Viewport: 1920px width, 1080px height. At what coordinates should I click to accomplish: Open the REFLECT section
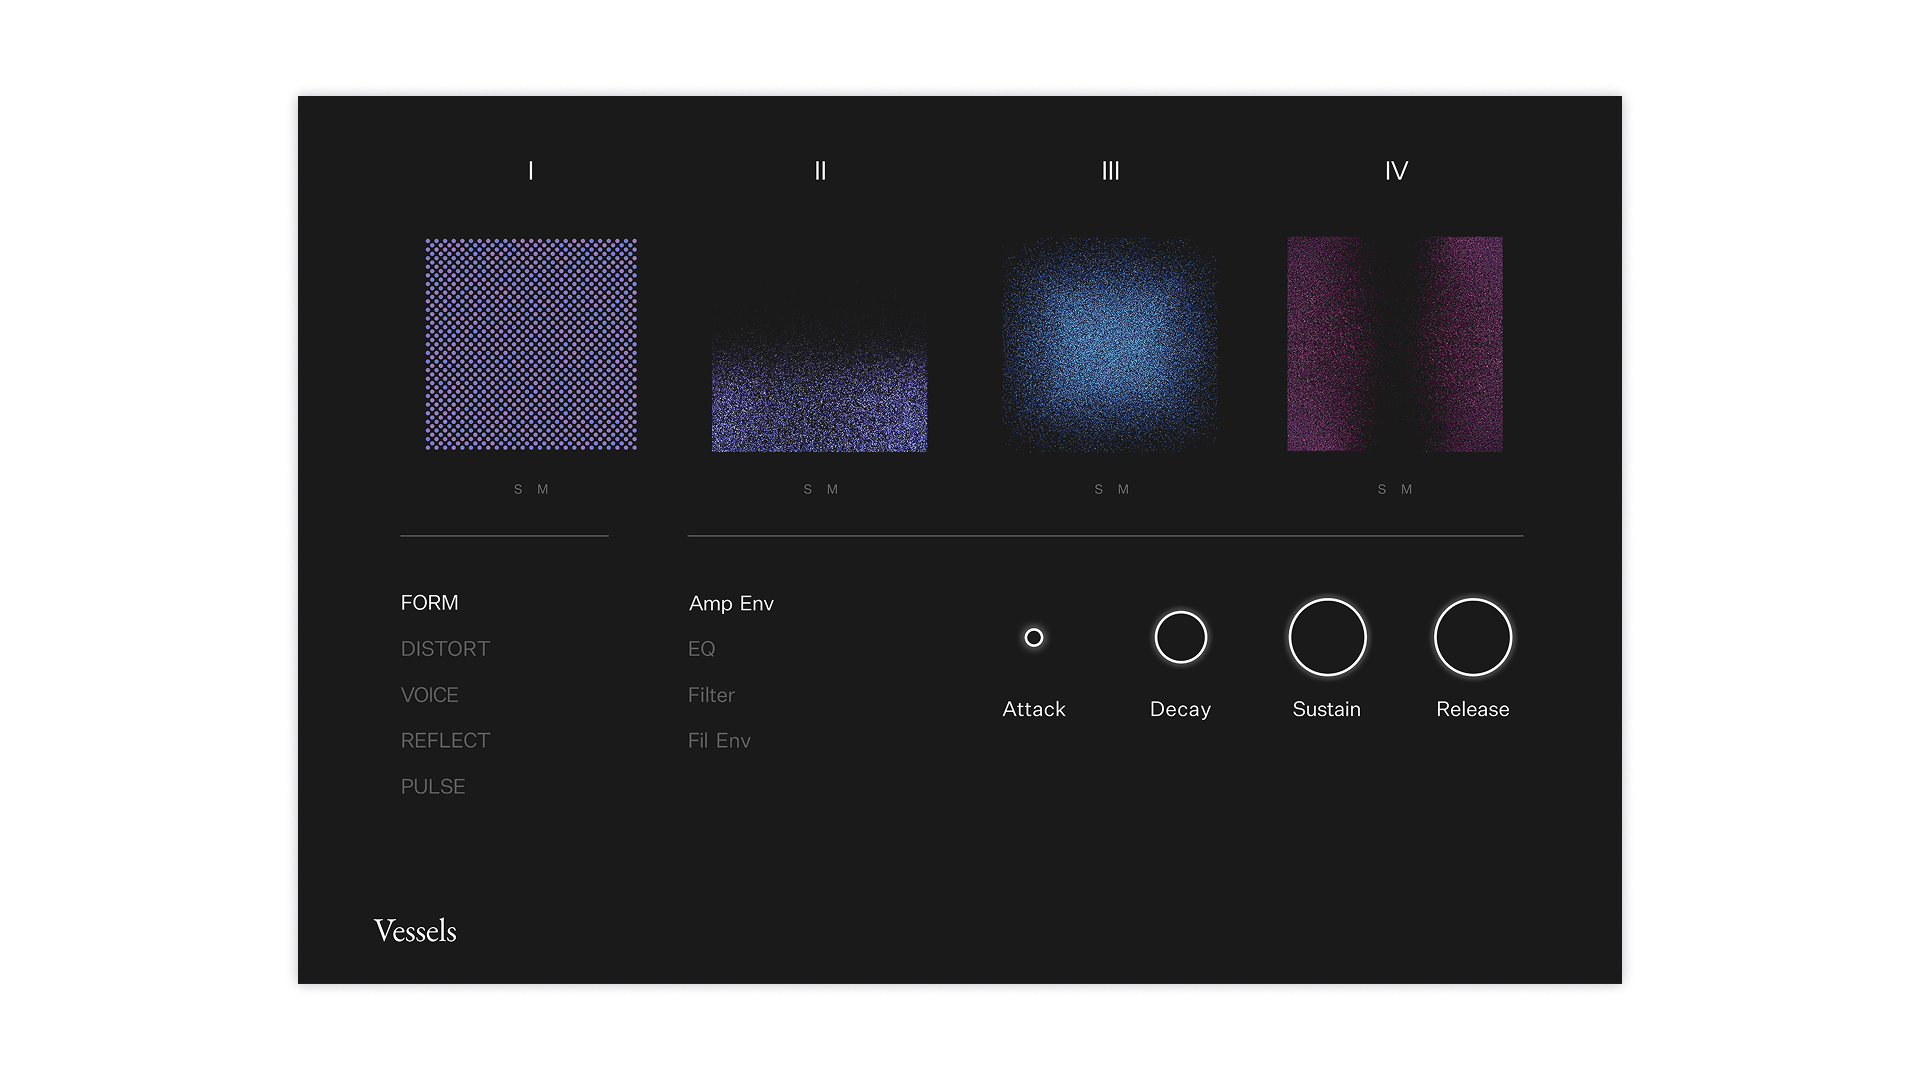click(x=445, y=741)
